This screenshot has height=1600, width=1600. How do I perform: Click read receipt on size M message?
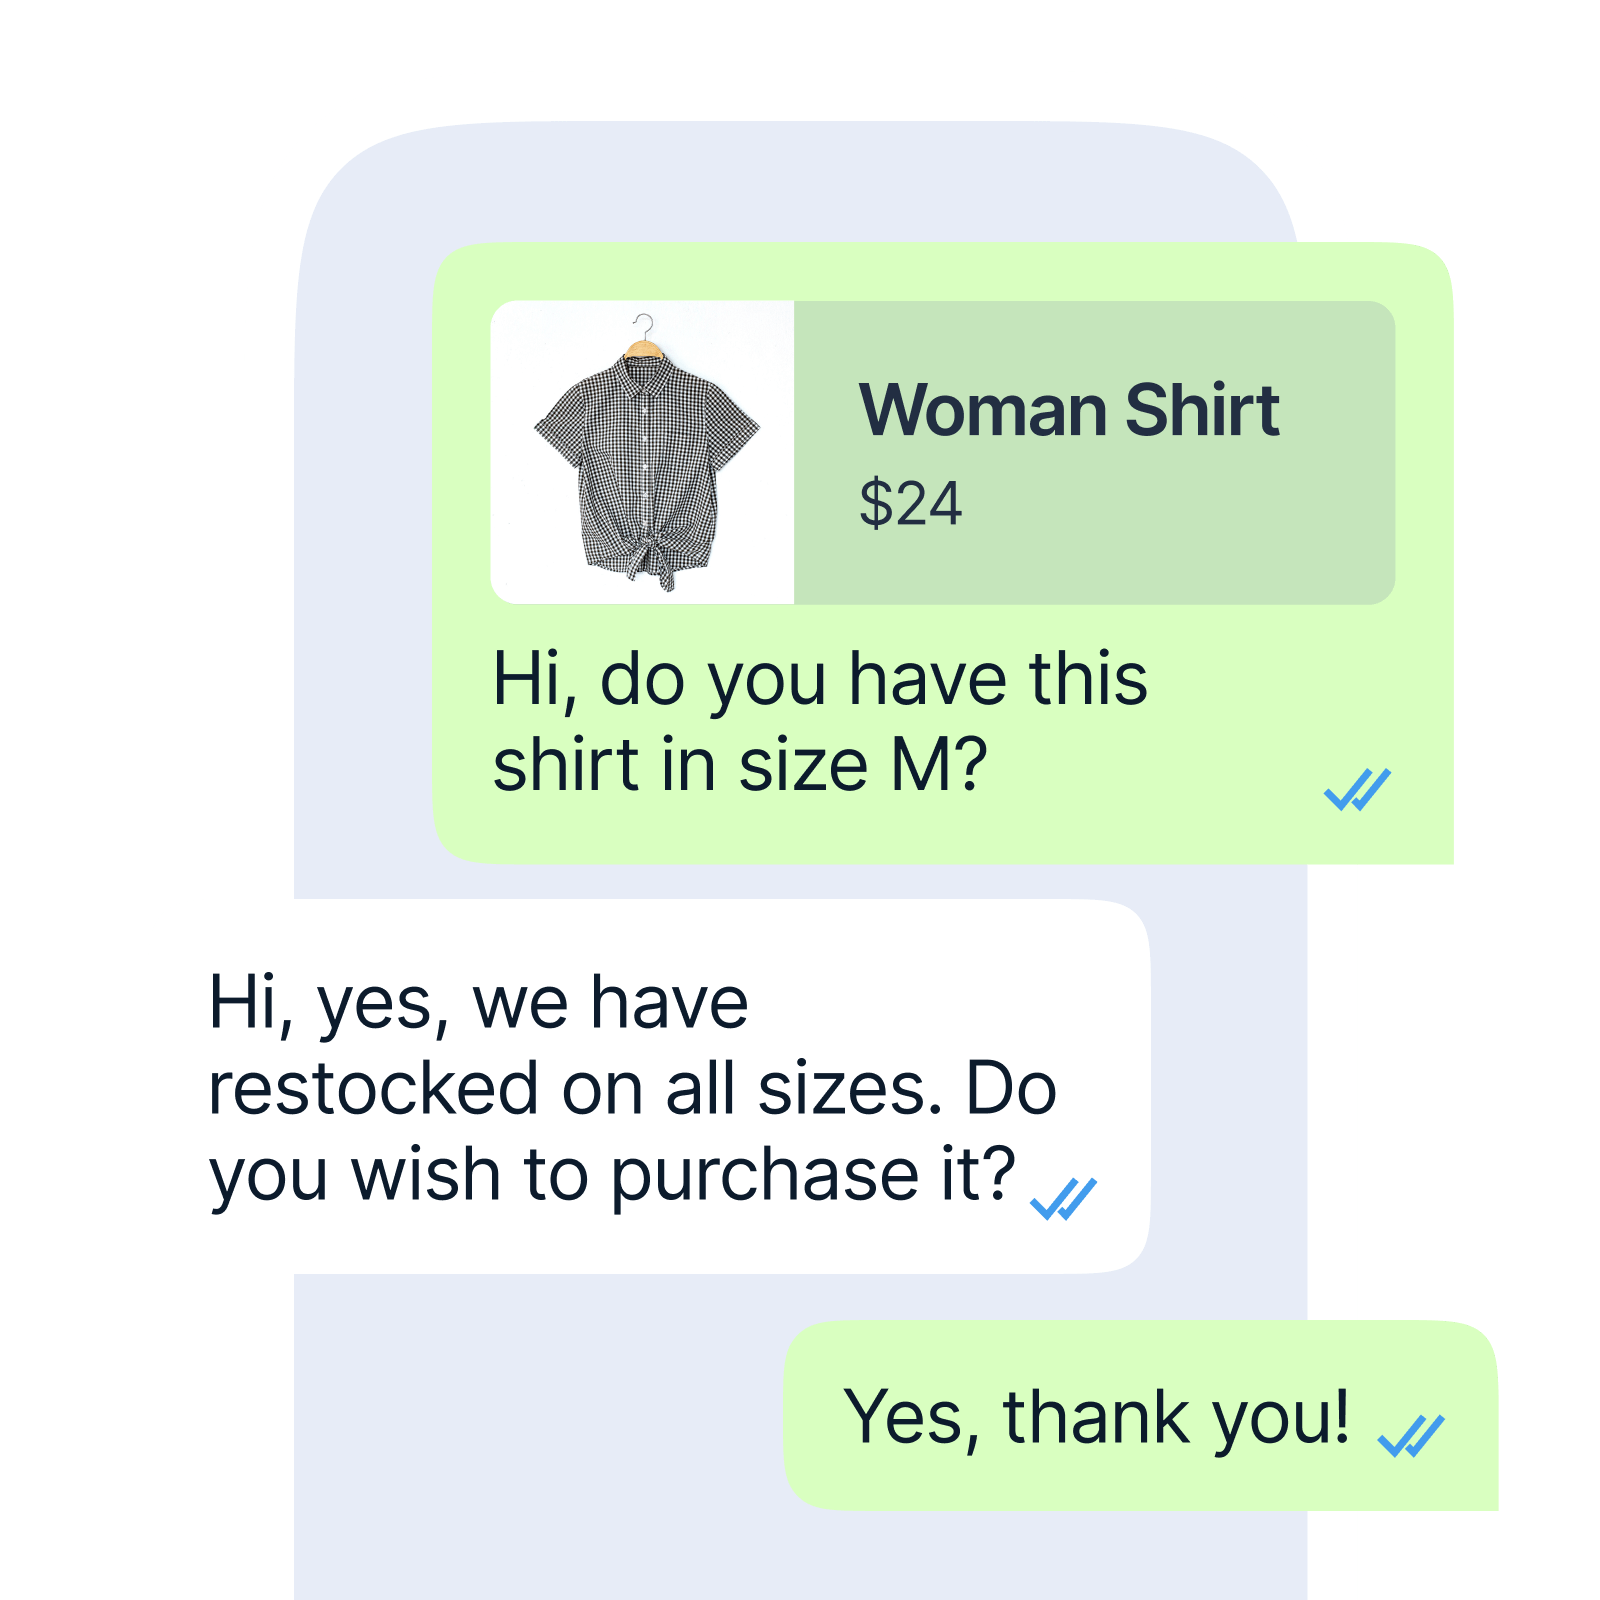point(1357,789)
